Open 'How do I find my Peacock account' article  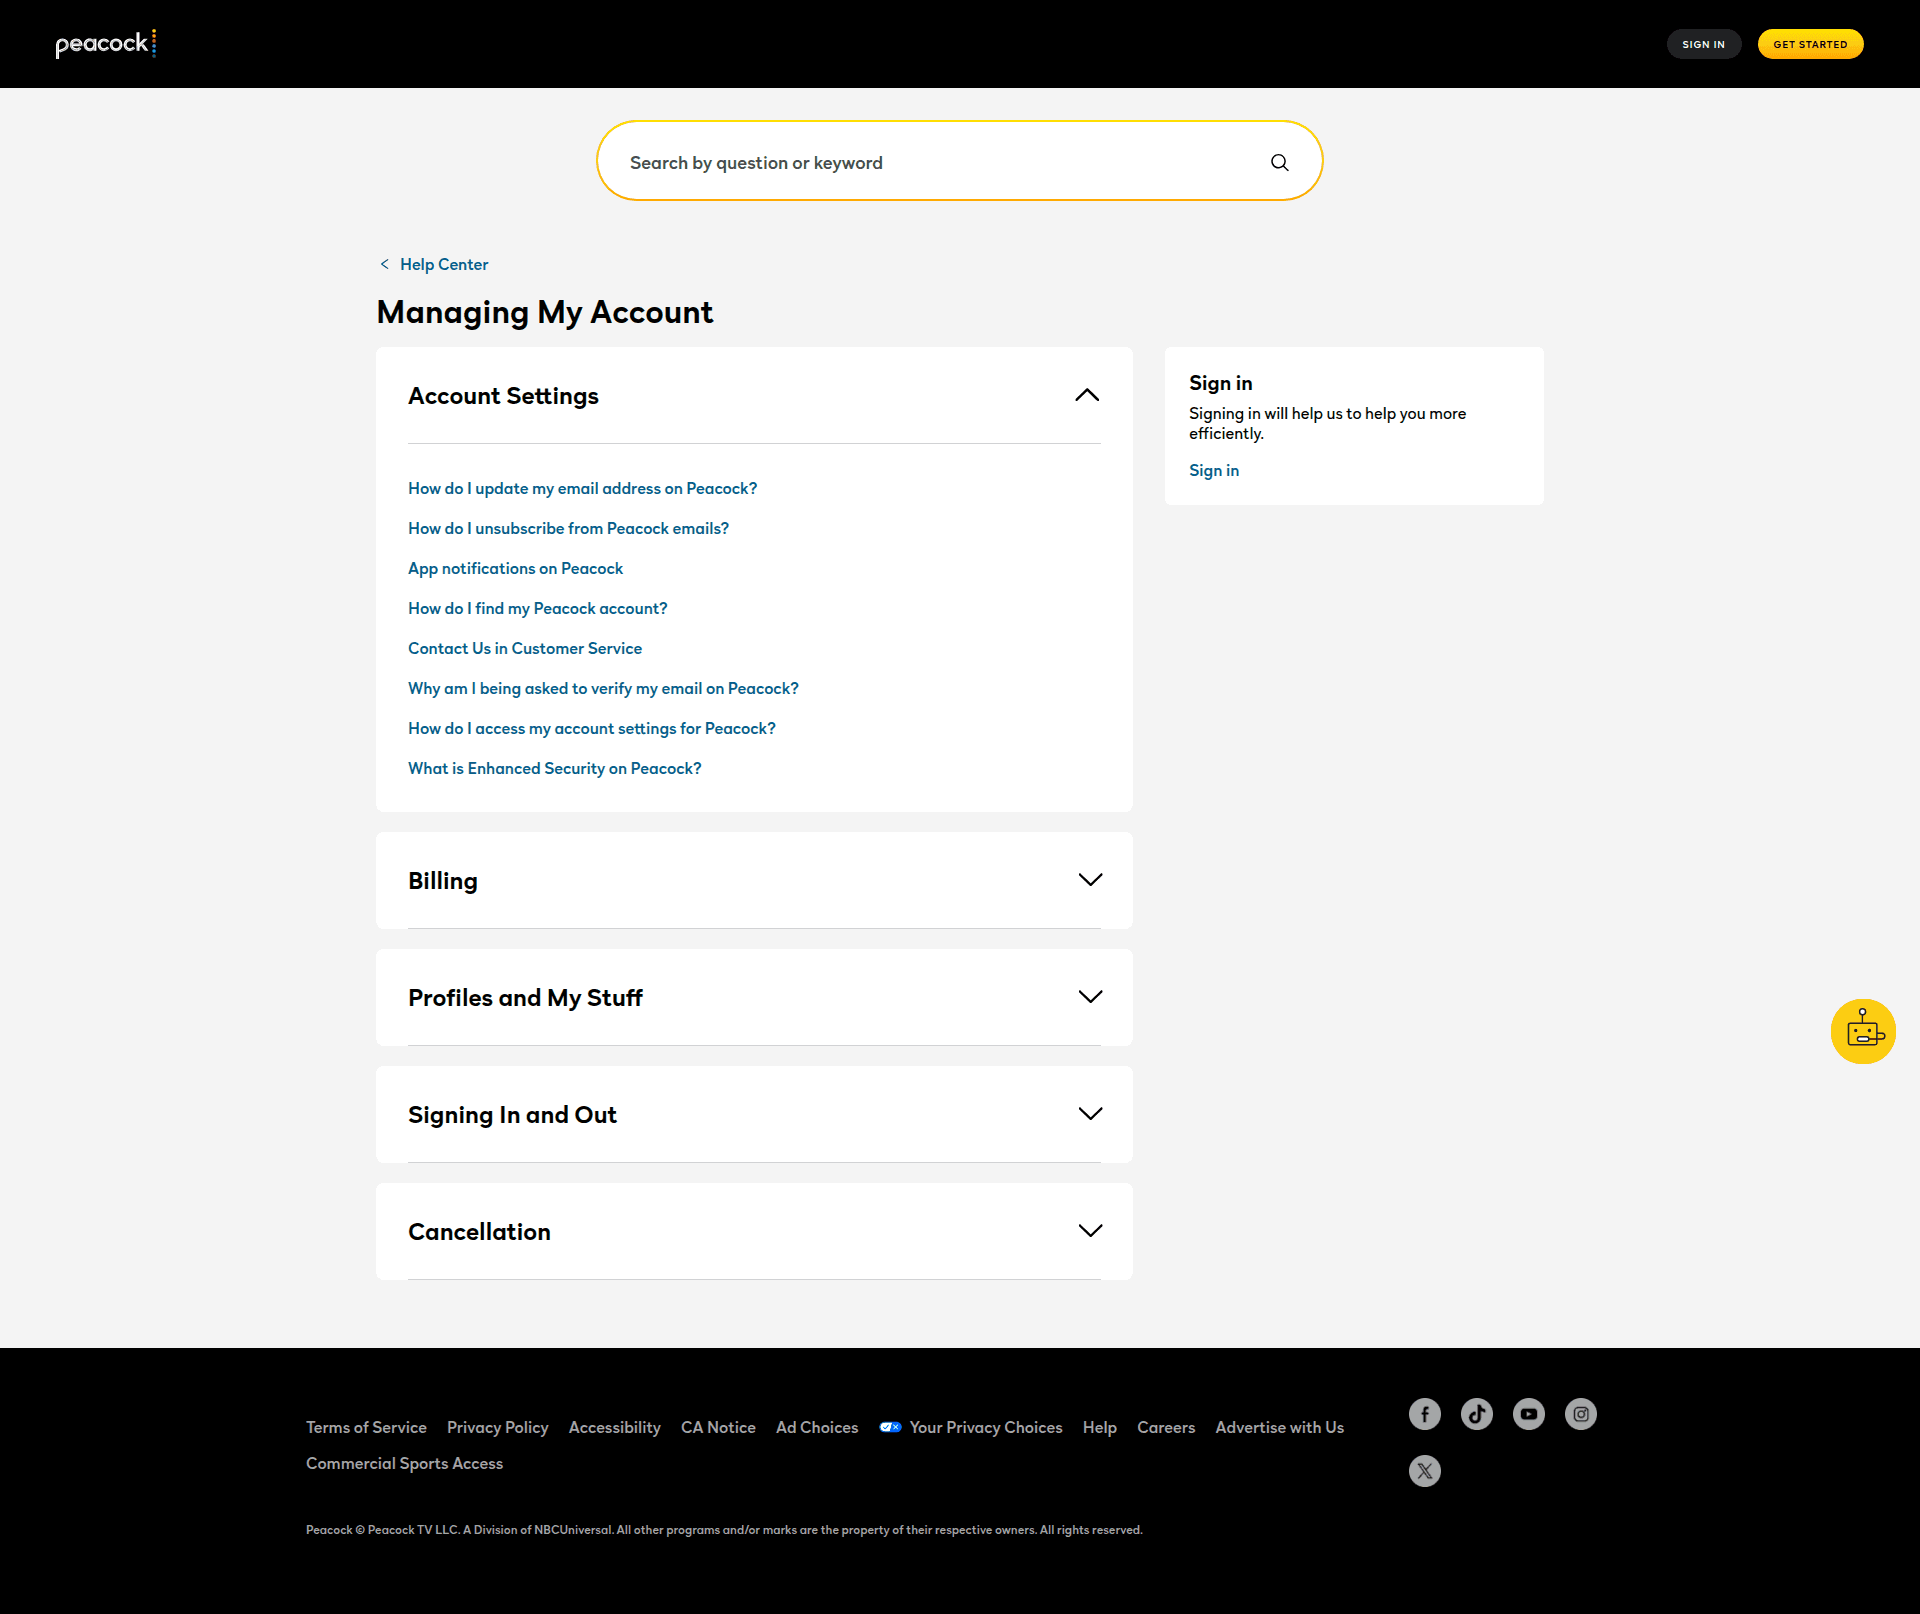[537, 608]
